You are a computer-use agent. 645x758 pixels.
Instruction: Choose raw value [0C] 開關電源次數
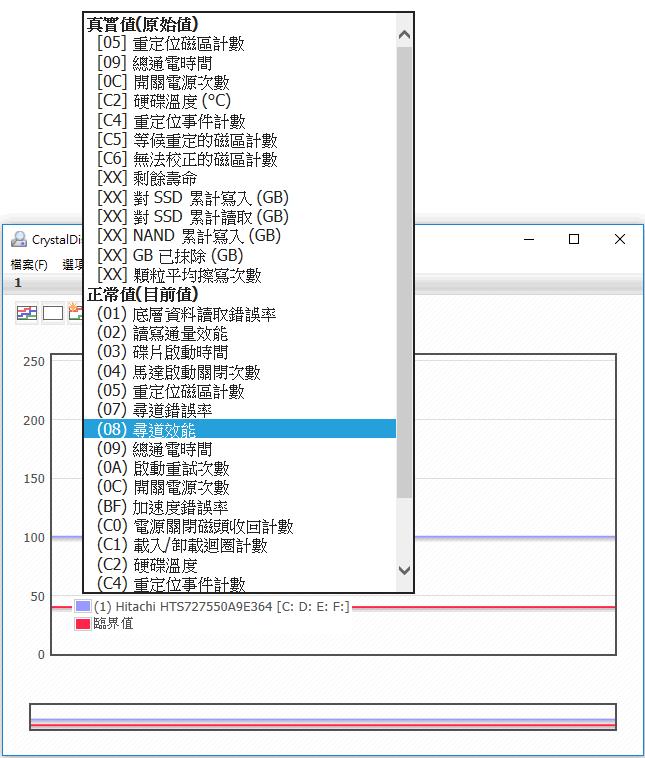pos(240,82)
